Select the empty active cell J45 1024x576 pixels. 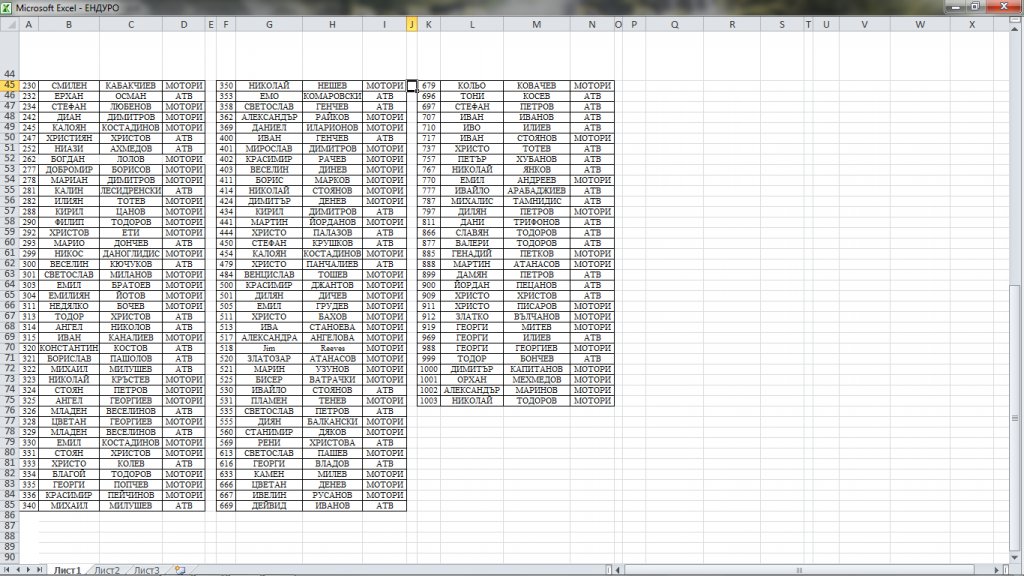click(411, 85)
